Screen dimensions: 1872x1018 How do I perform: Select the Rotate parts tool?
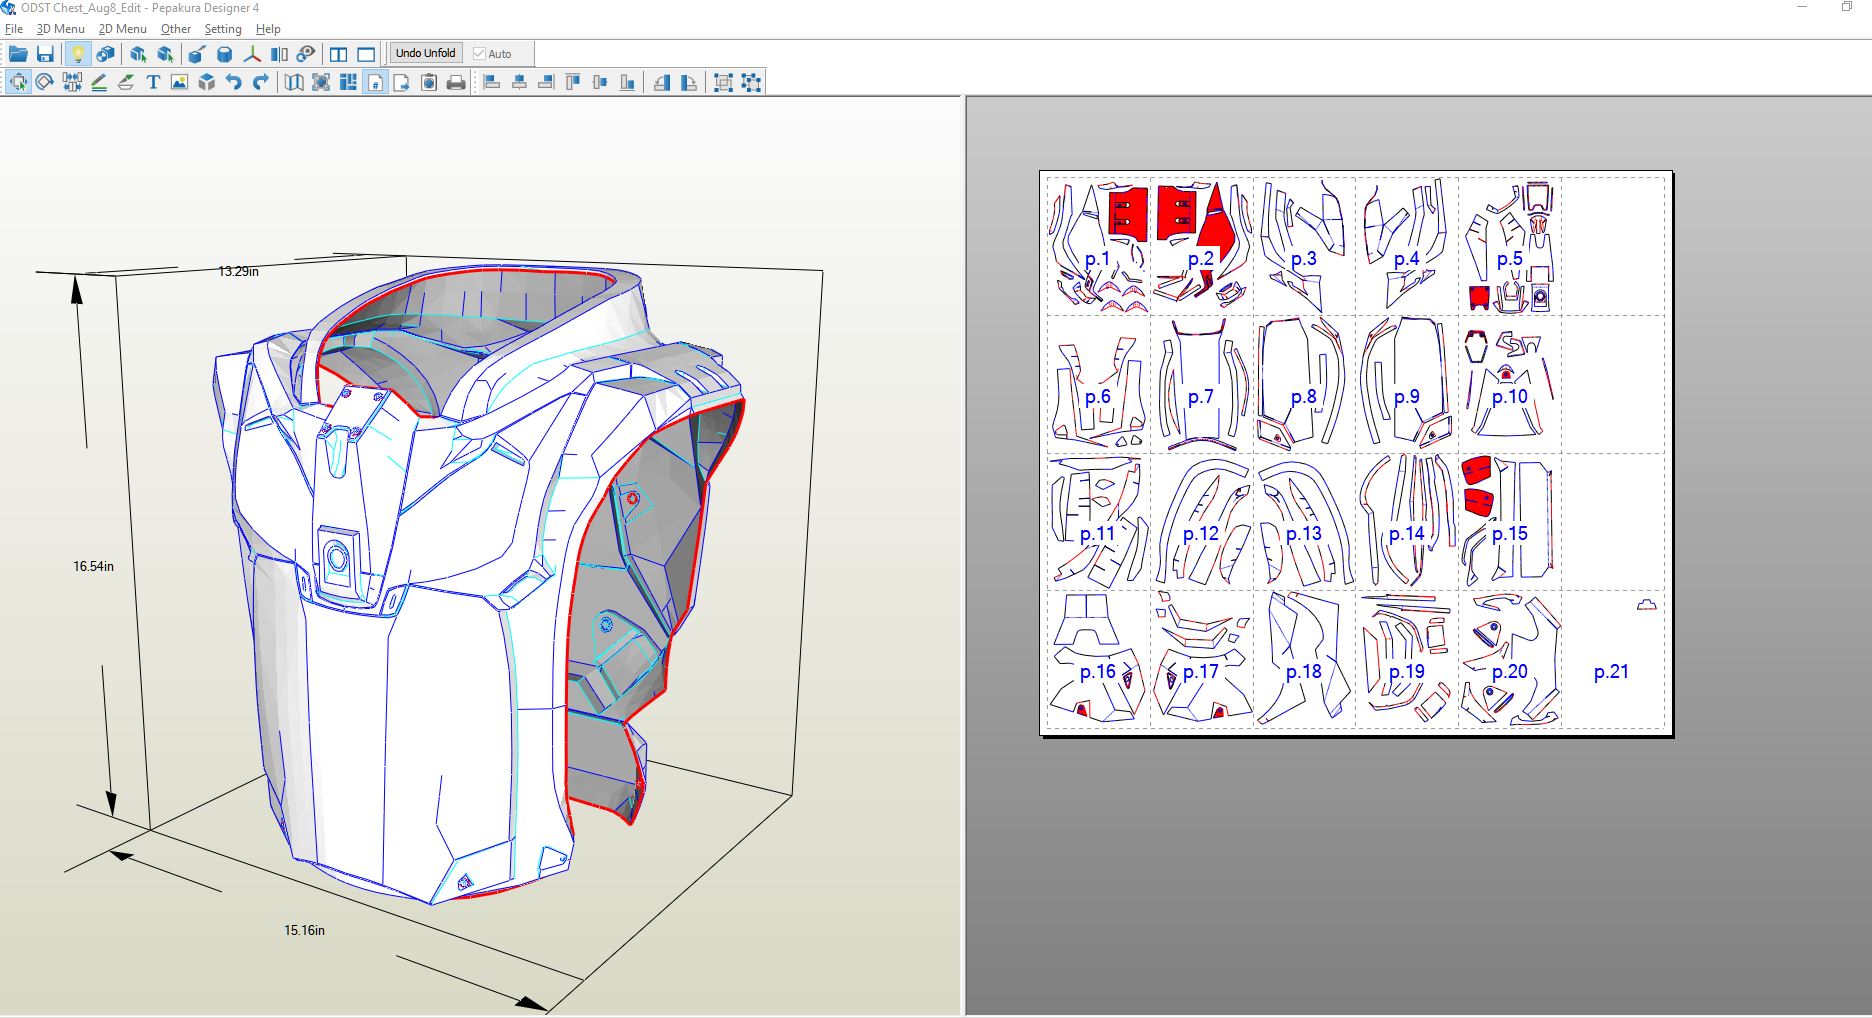pyautogui.click(x=45, y=82)
